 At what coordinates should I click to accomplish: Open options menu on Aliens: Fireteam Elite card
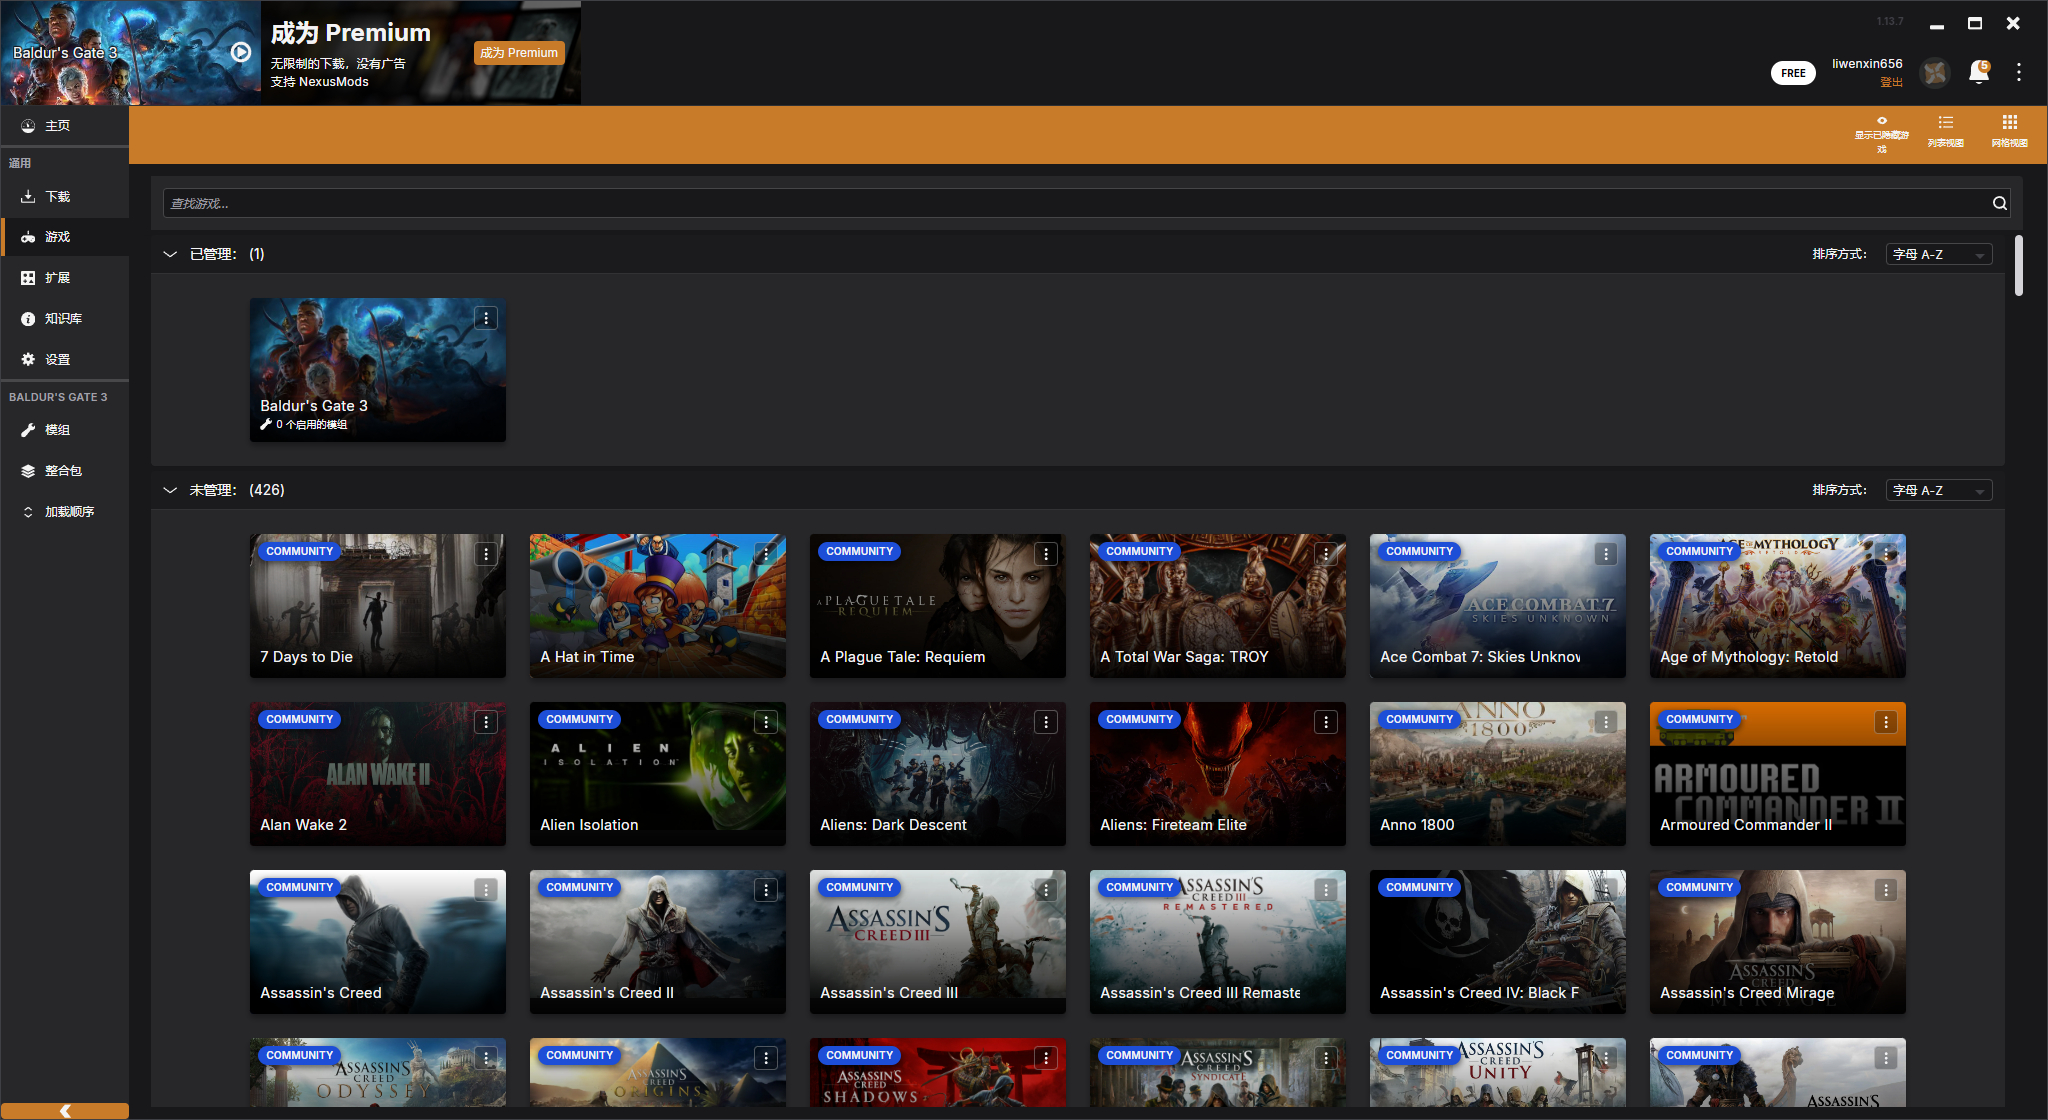point(1326,722)
